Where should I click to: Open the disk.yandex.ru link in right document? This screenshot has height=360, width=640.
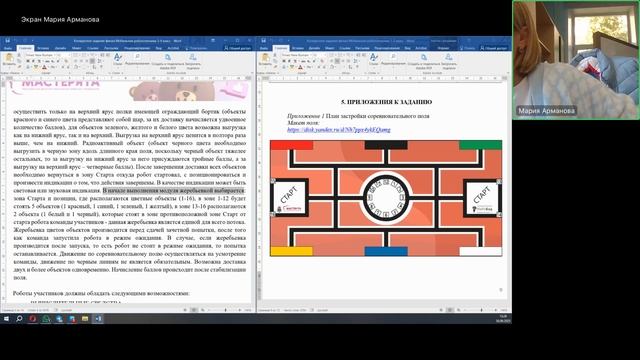pos(338,130)
